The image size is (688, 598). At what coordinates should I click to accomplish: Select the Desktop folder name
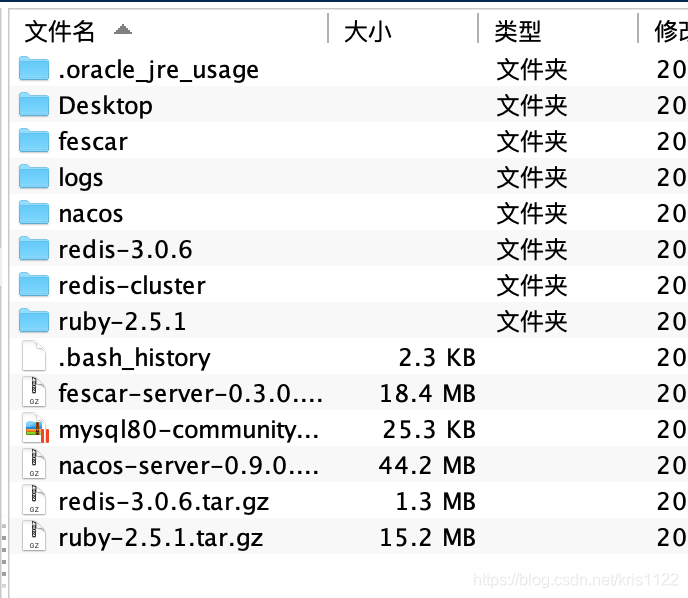106,106
